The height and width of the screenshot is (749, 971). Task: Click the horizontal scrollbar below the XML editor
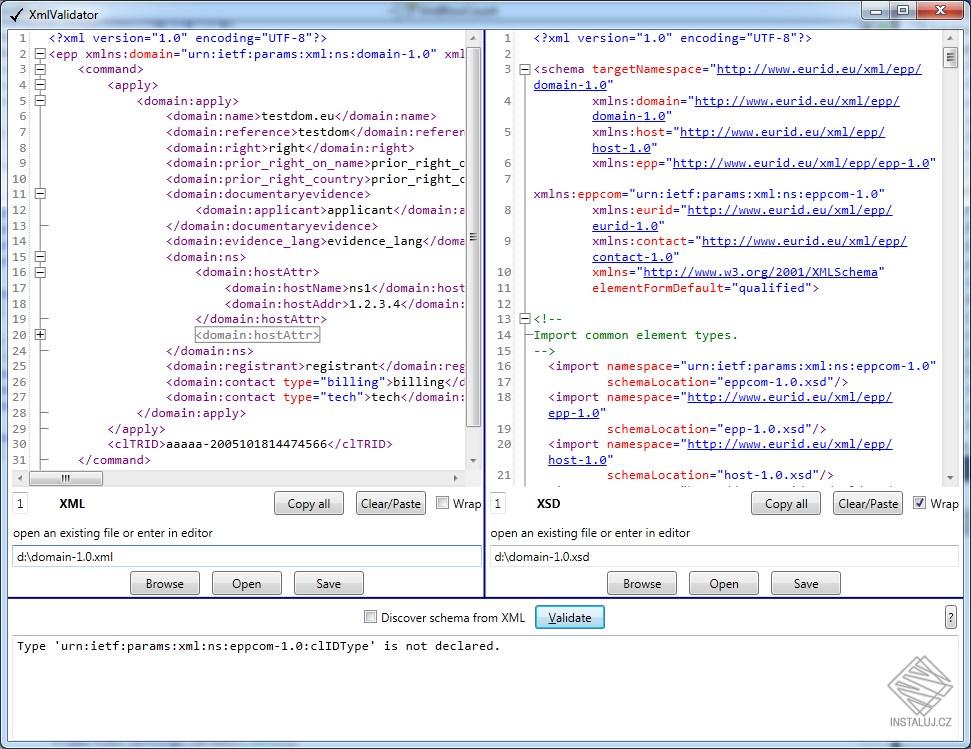[x=65, y=478]
